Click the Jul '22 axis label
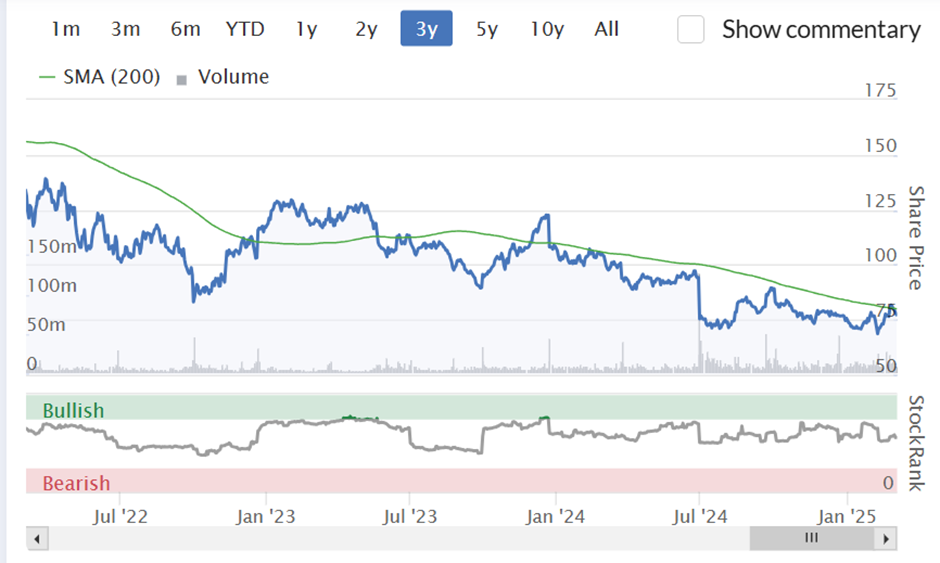This screenshot has height=563, width=940. 120,516
